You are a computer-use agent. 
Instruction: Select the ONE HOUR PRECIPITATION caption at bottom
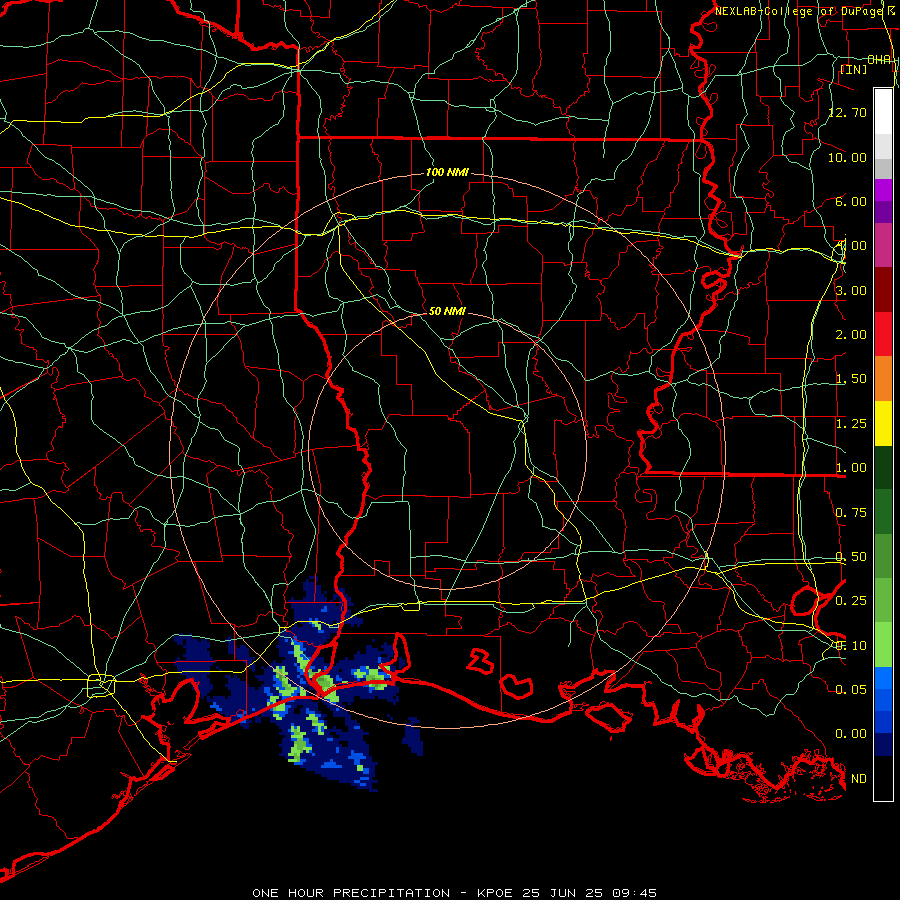pos(454,893)
